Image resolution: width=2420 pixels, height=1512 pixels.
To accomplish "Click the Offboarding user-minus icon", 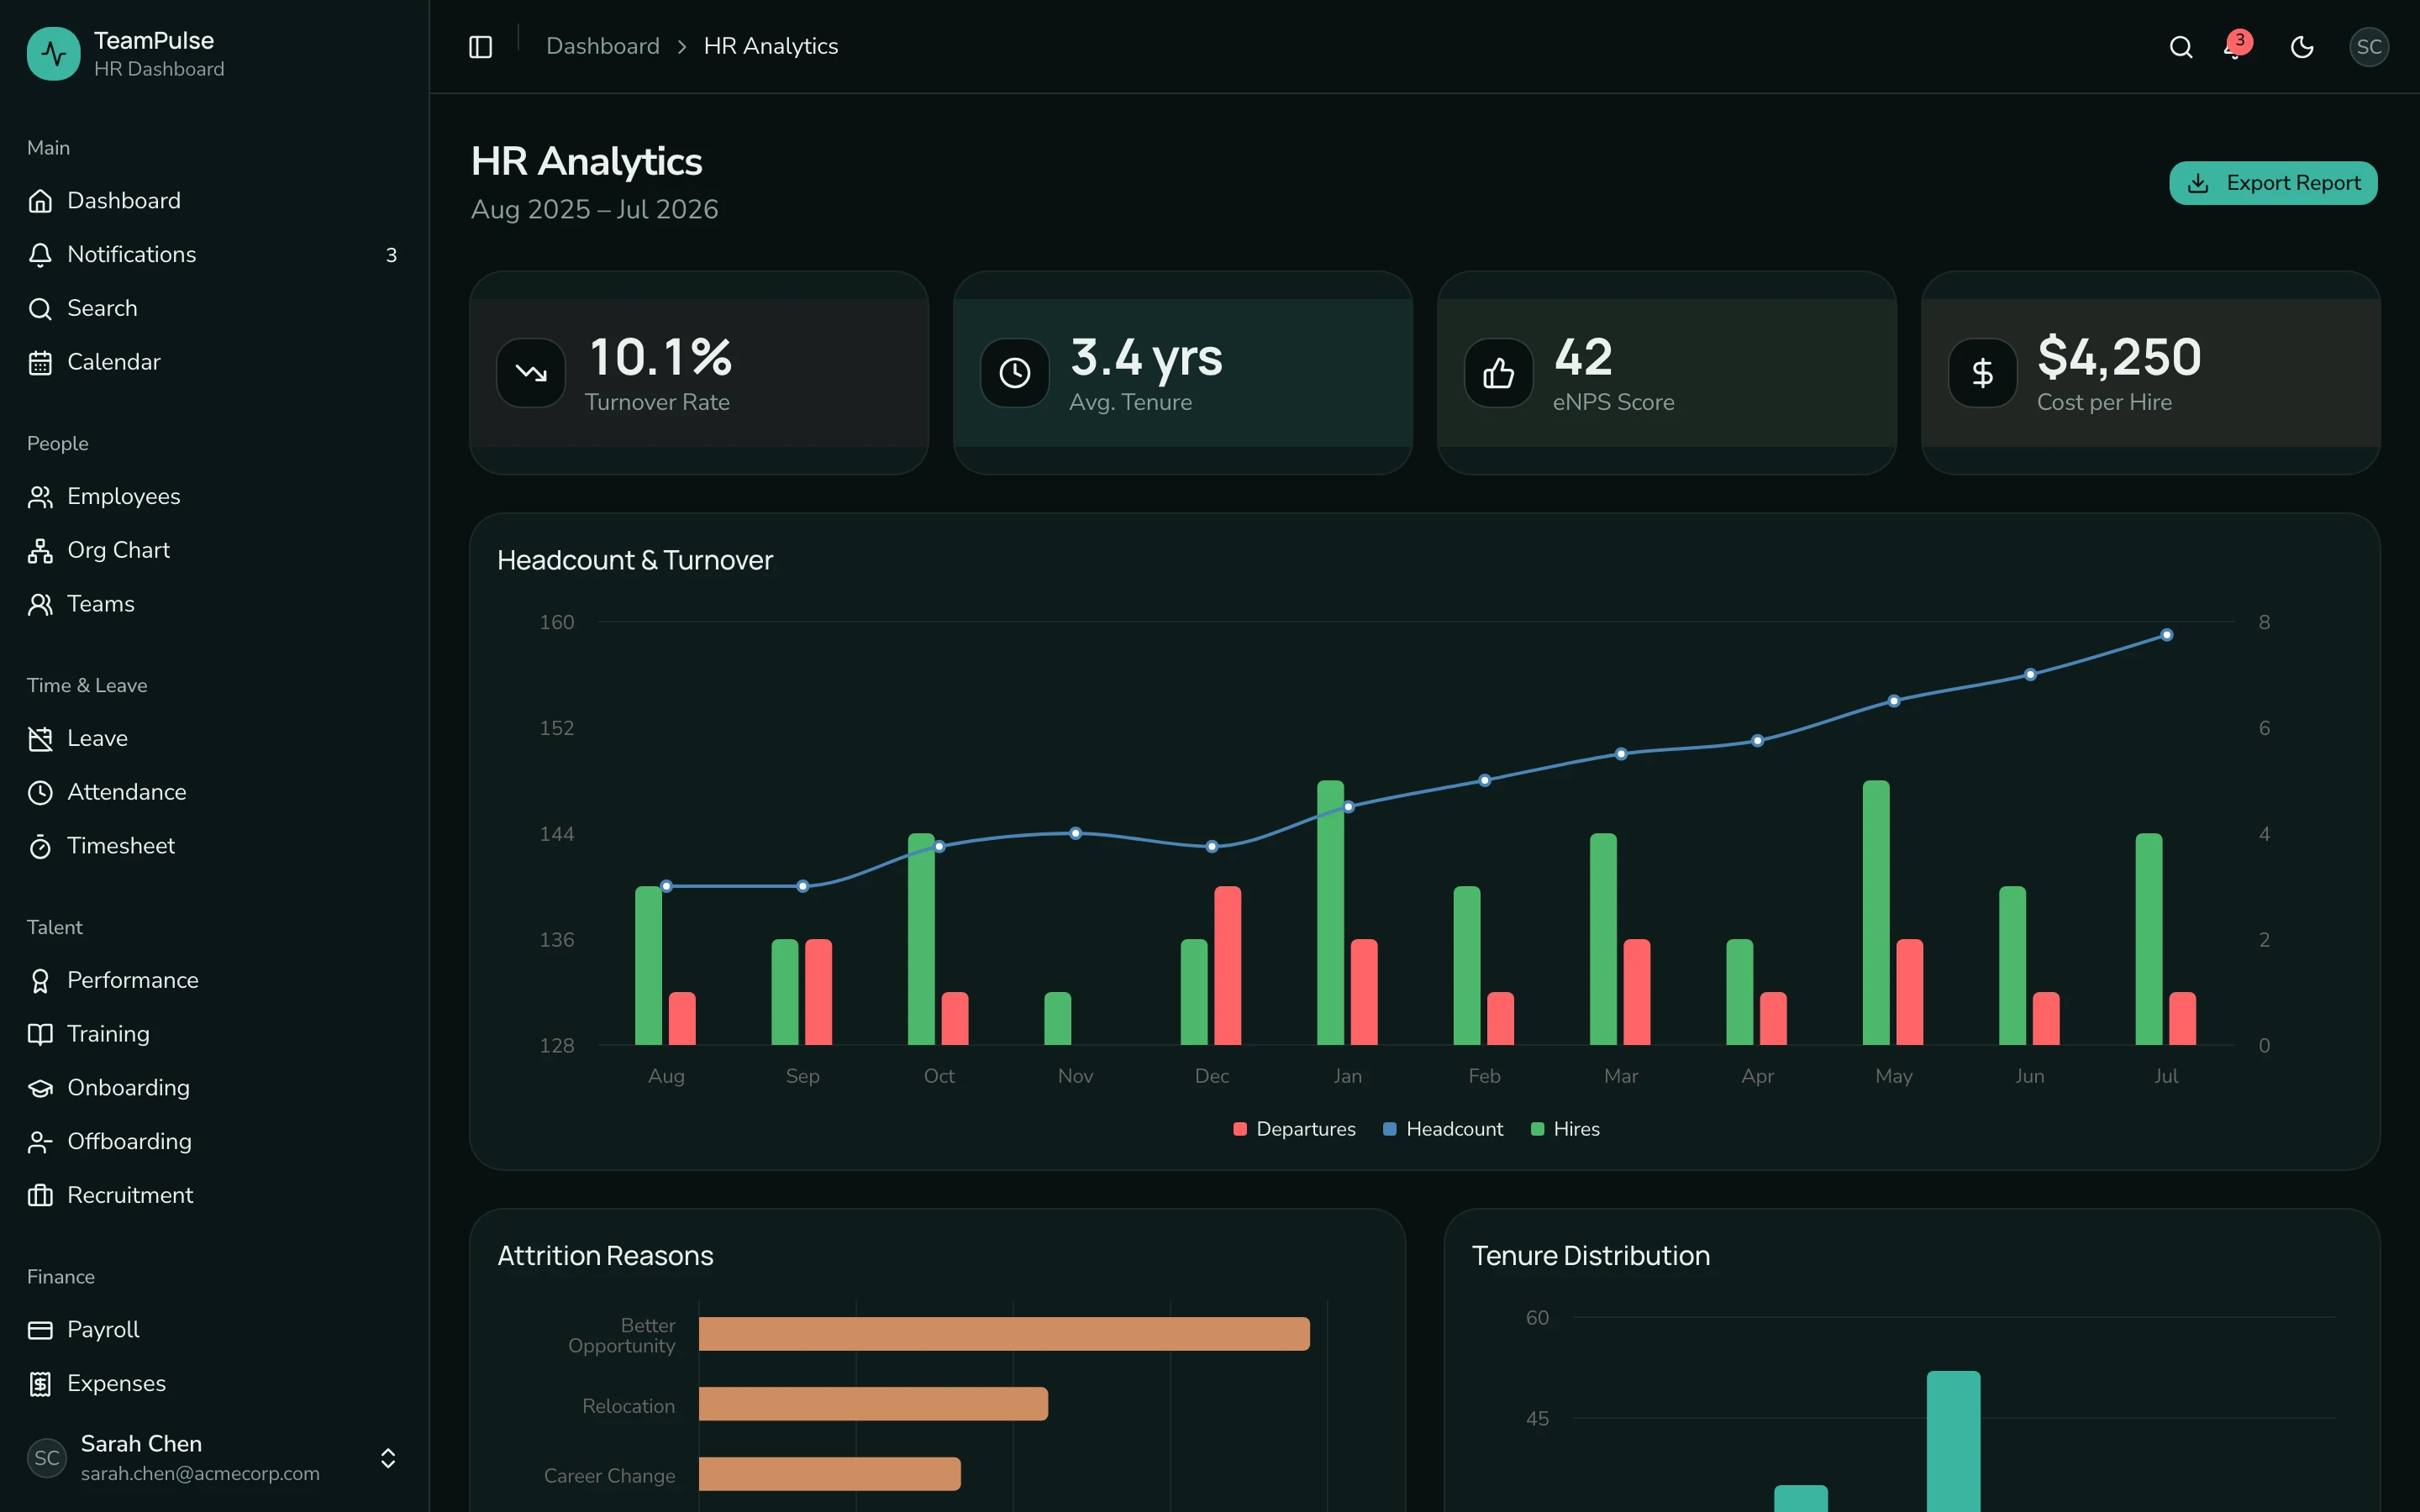I will point(40,1143).
